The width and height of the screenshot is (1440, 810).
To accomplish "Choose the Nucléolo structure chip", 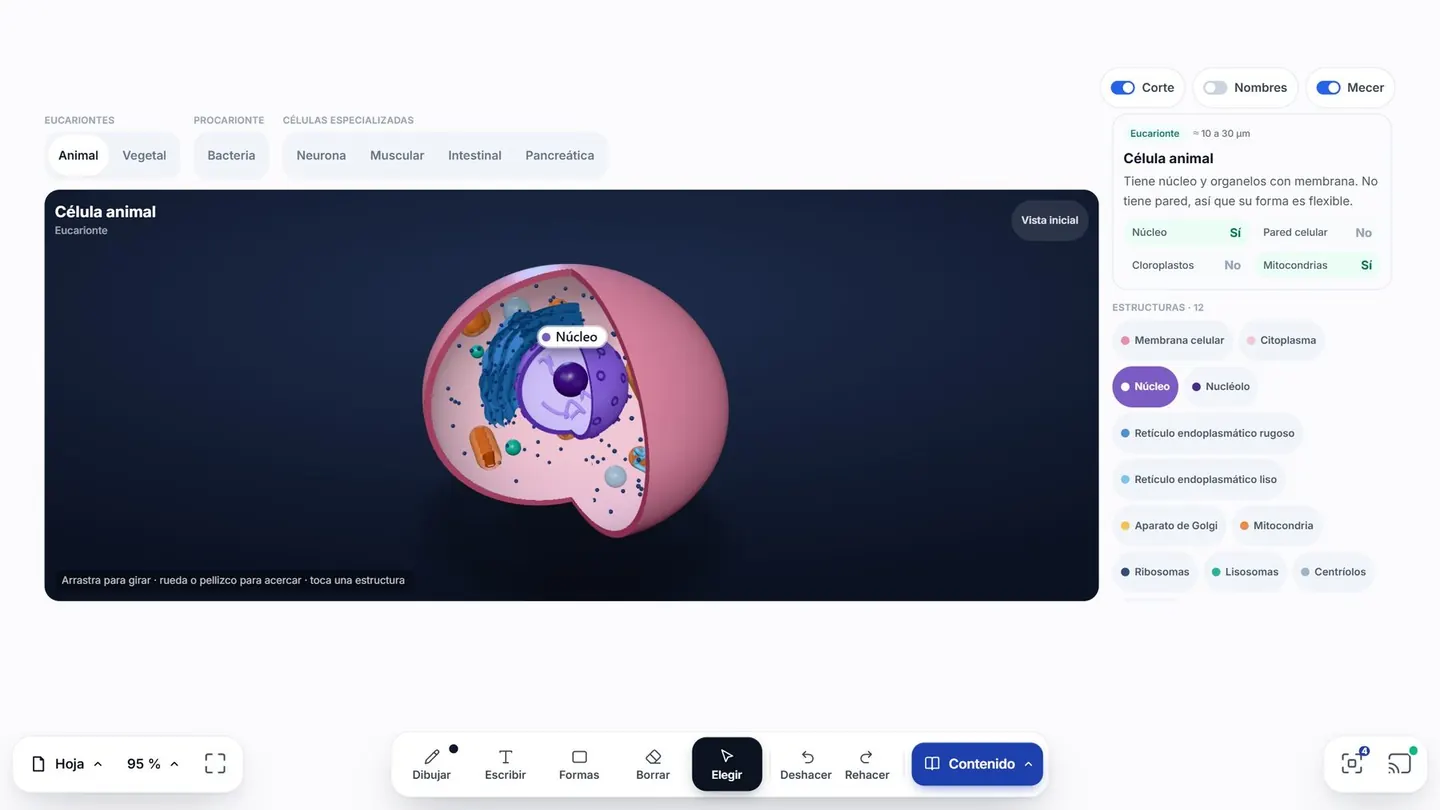I will [1221, 386].
